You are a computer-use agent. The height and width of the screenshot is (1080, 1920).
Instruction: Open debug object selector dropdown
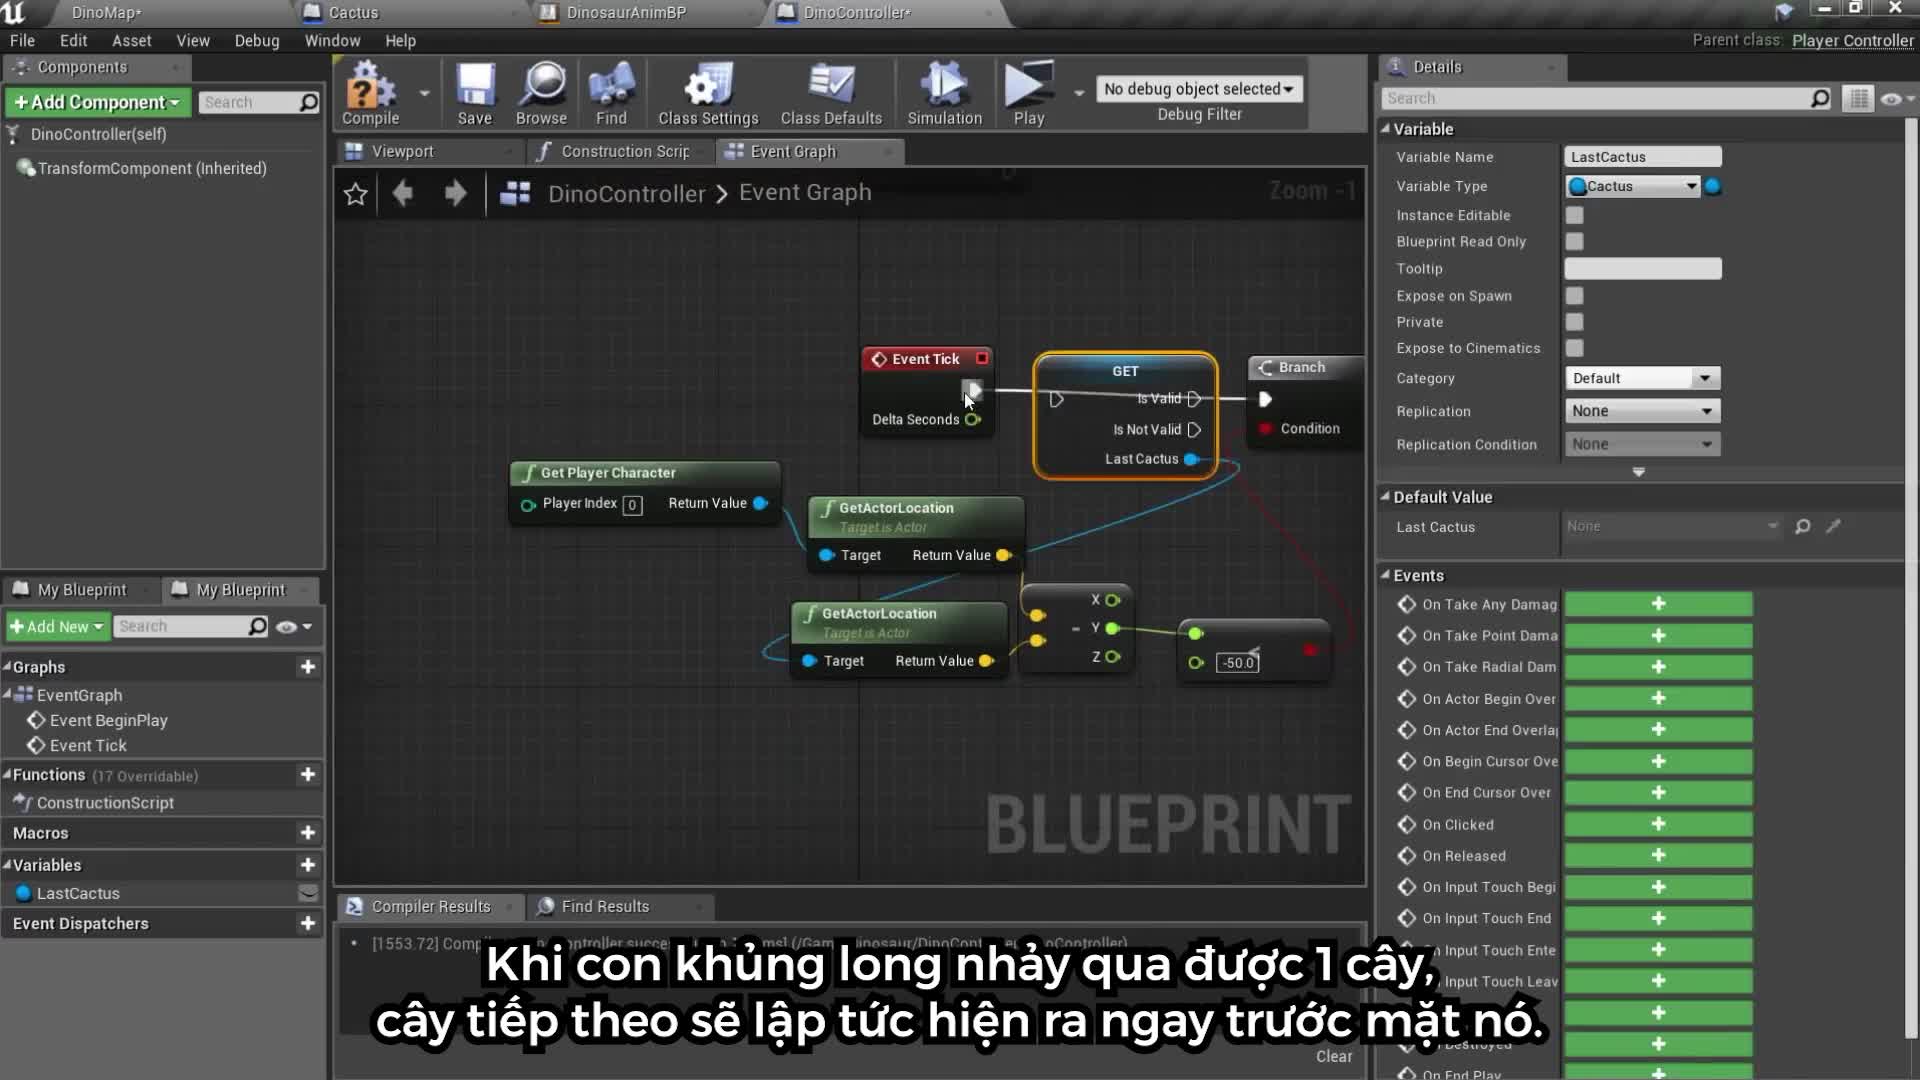(1199, 89)
